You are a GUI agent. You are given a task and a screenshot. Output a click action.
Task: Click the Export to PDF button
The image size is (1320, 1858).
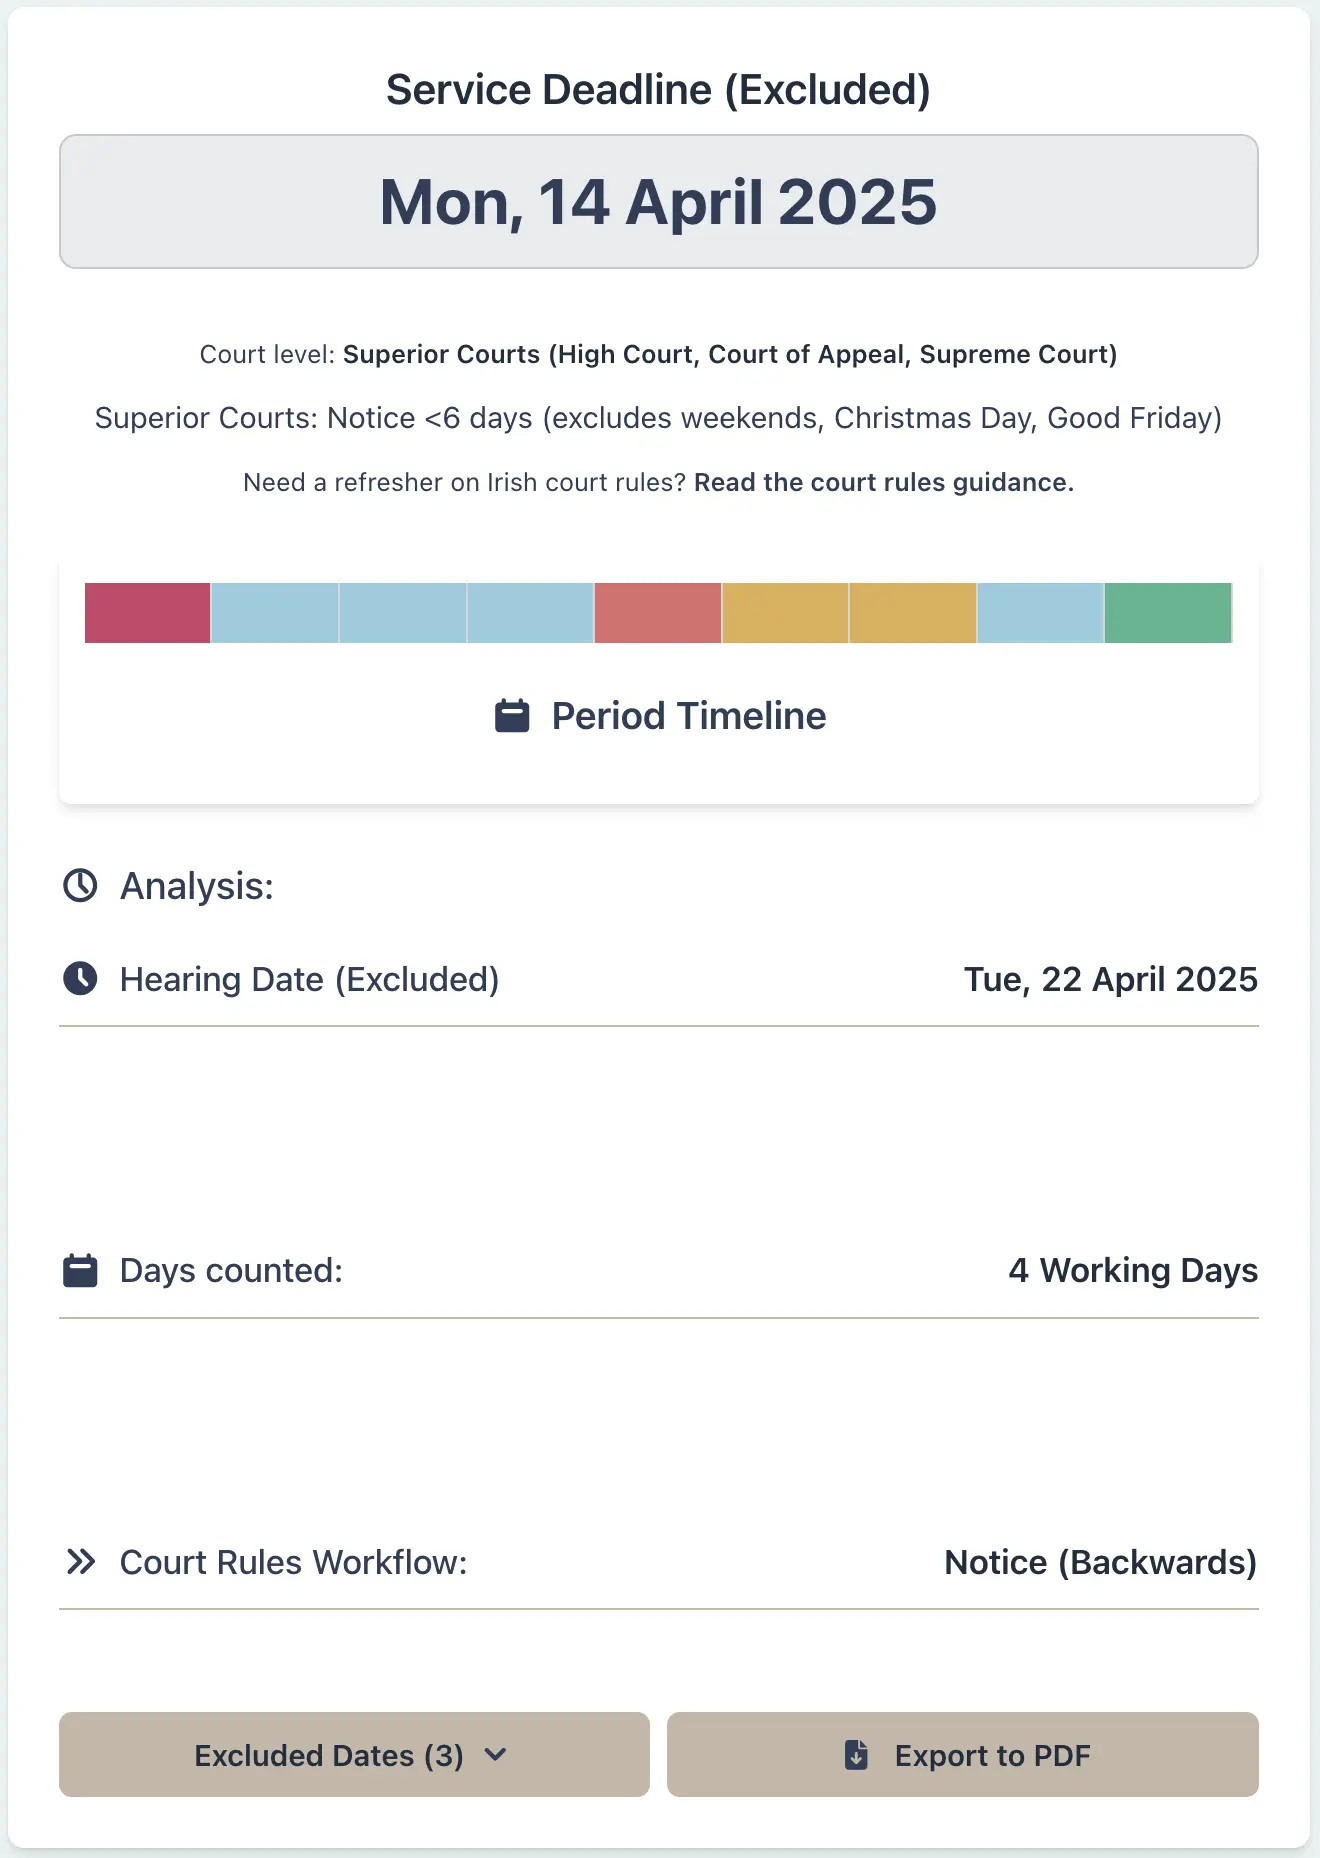[x=962, y=1754]
